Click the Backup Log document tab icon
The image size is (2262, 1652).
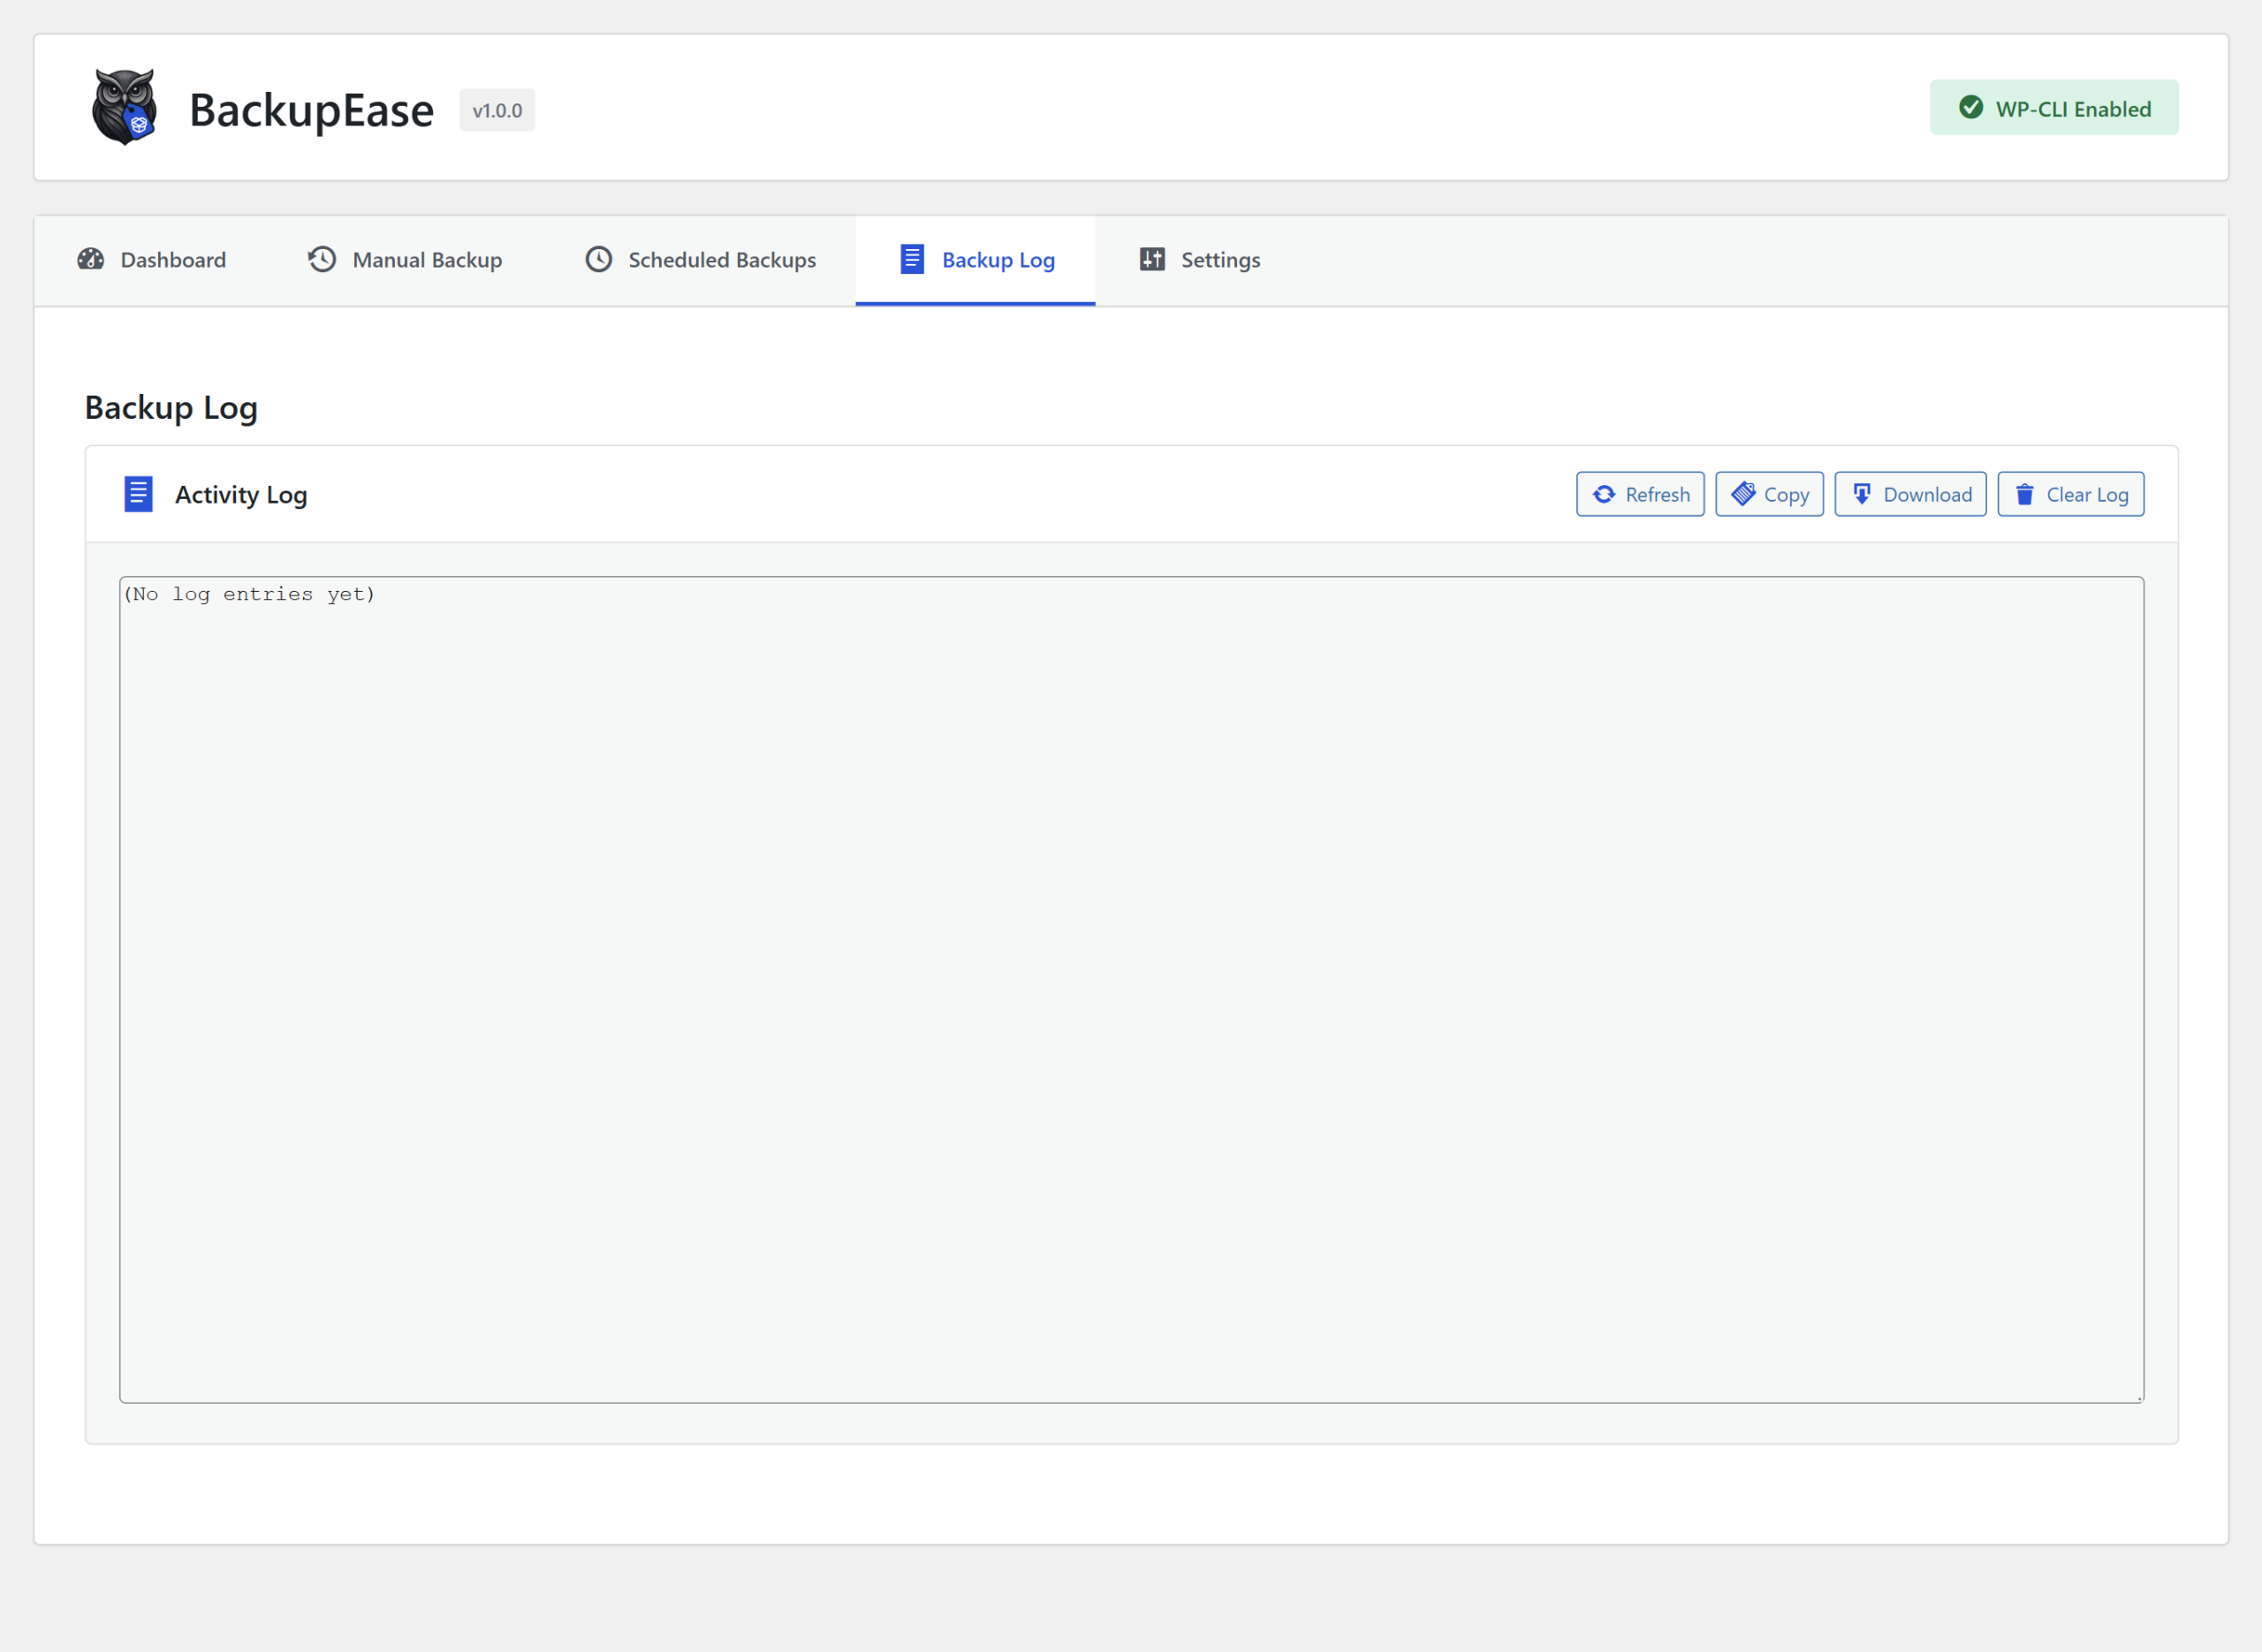911,260
